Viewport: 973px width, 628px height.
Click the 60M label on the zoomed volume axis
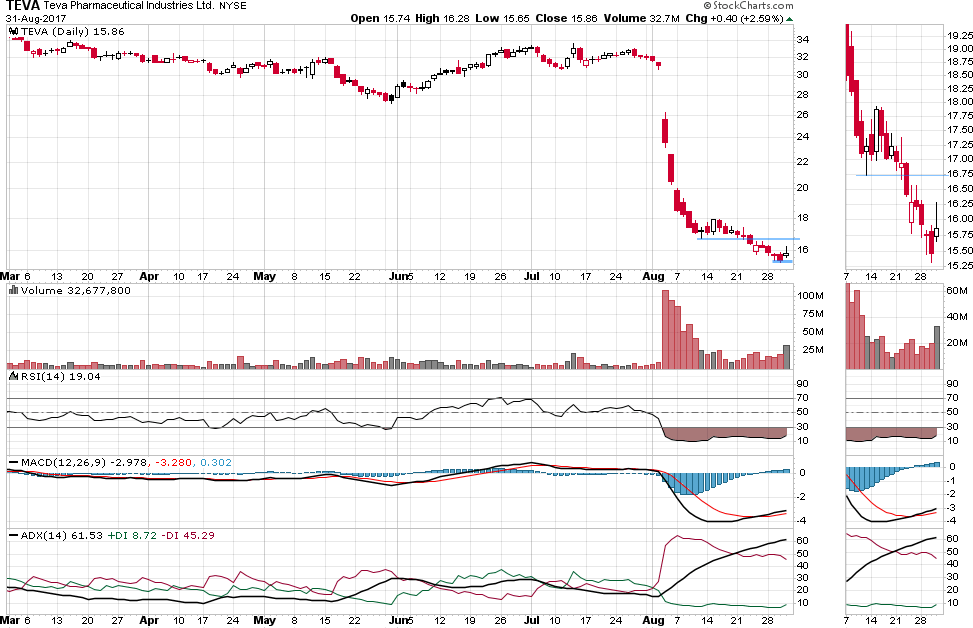[957, 290]
